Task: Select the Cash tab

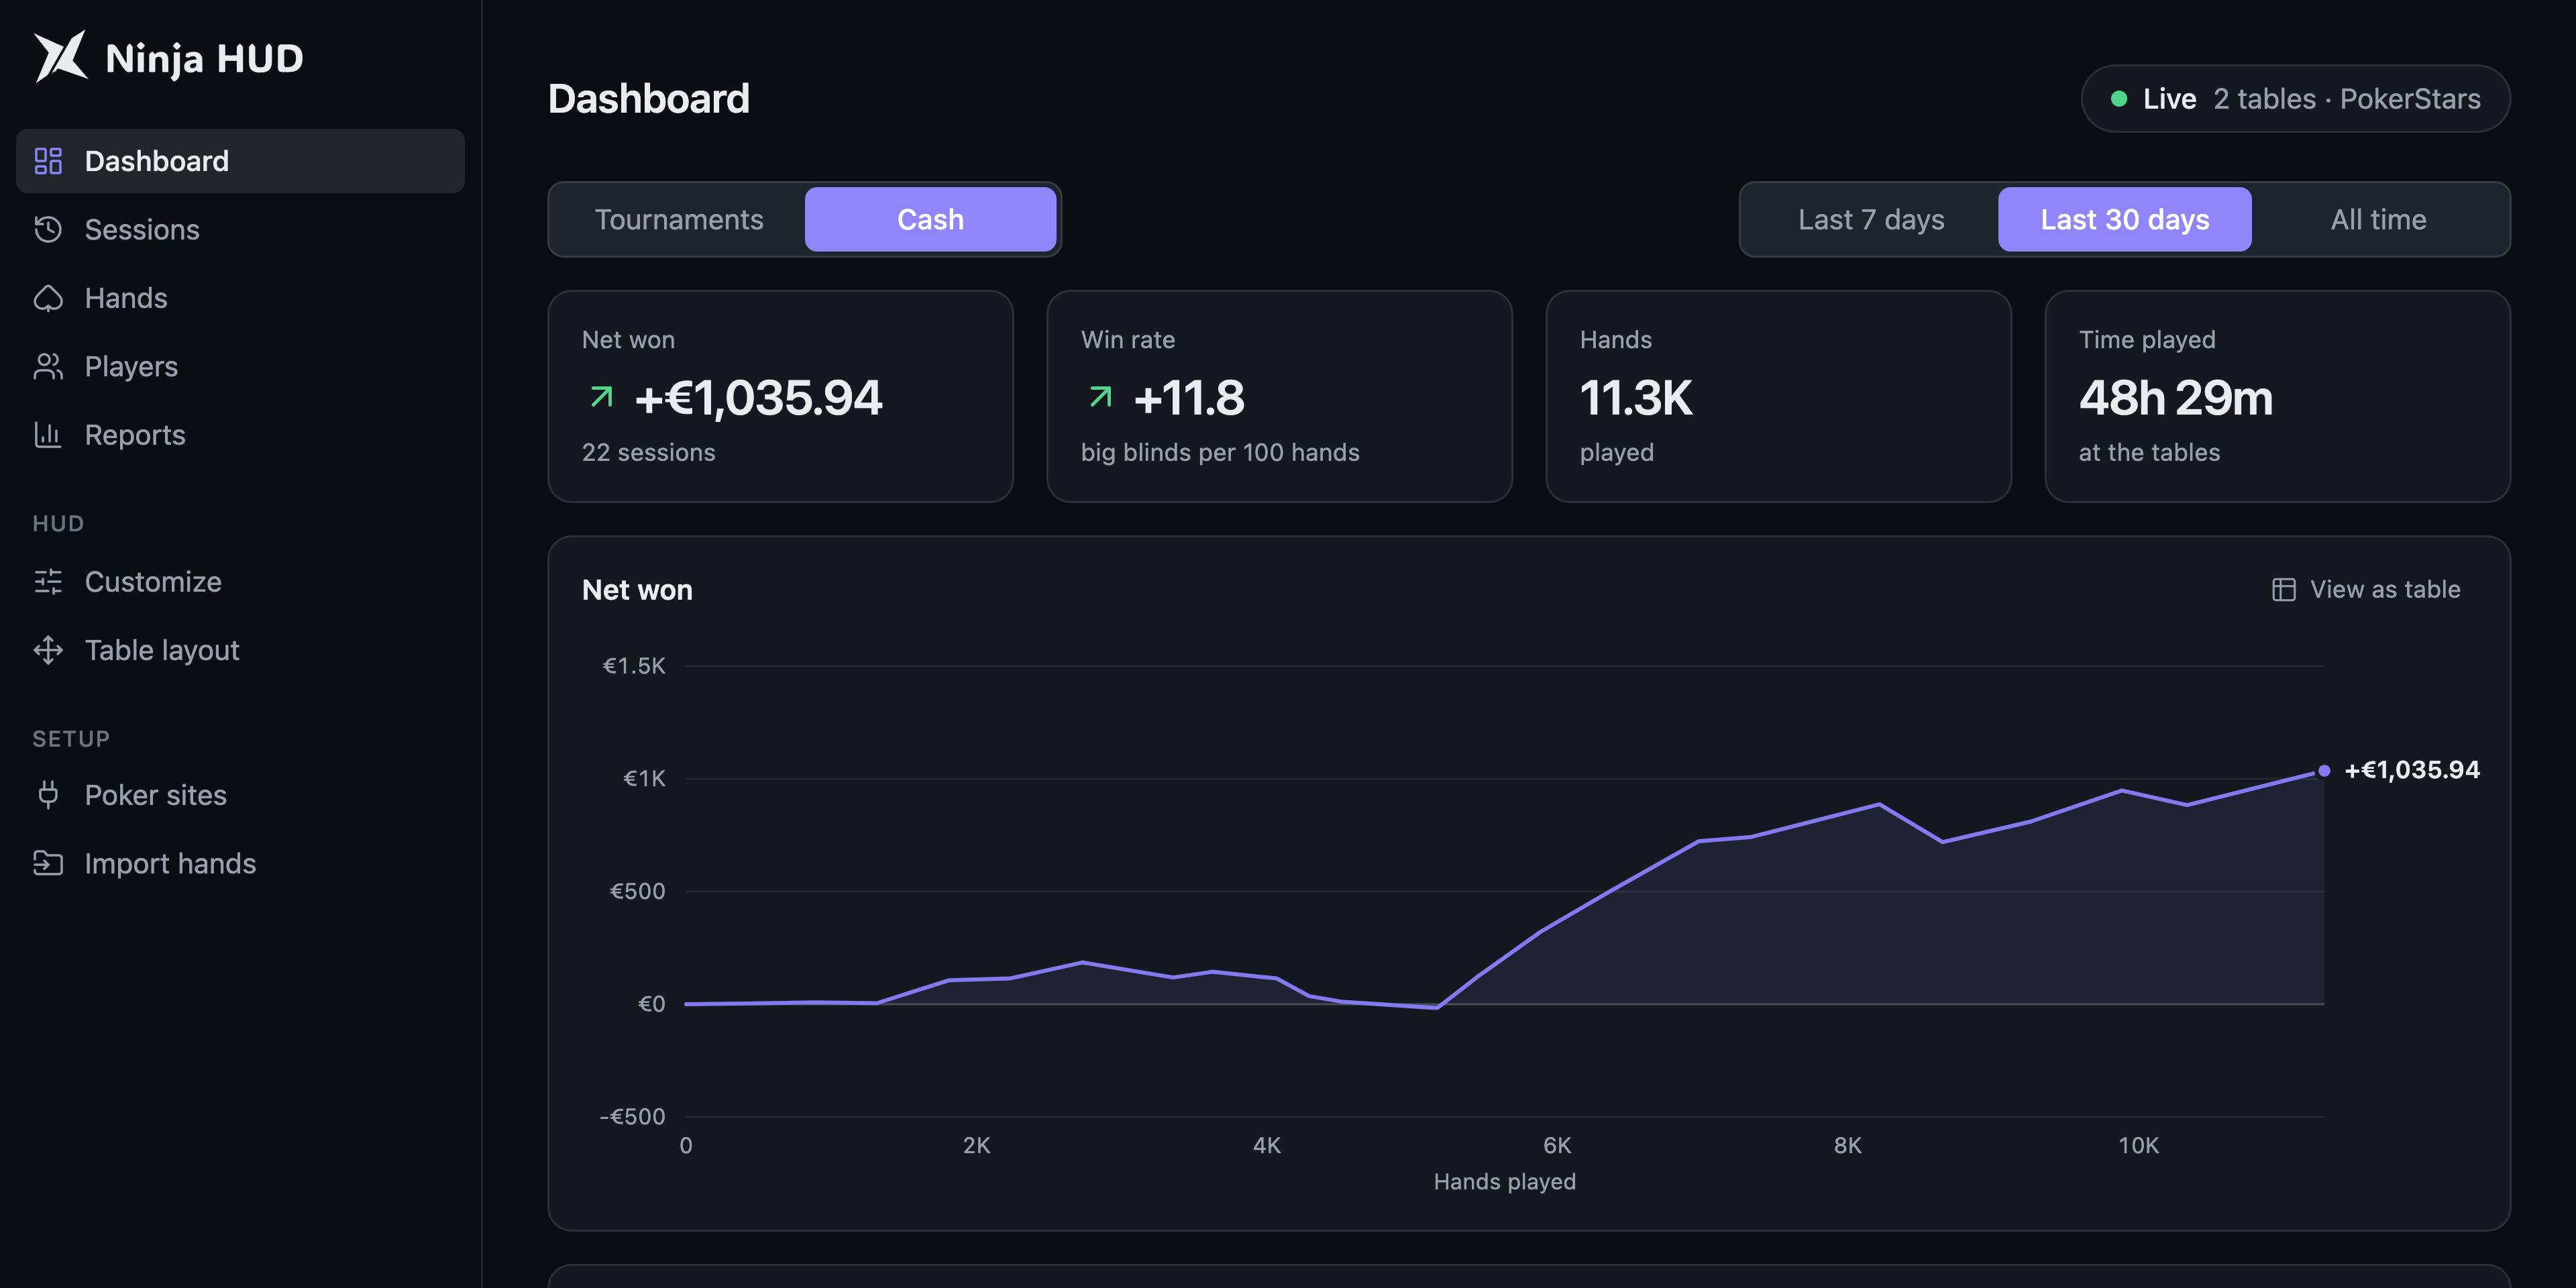Action: (x=930, y=219)
